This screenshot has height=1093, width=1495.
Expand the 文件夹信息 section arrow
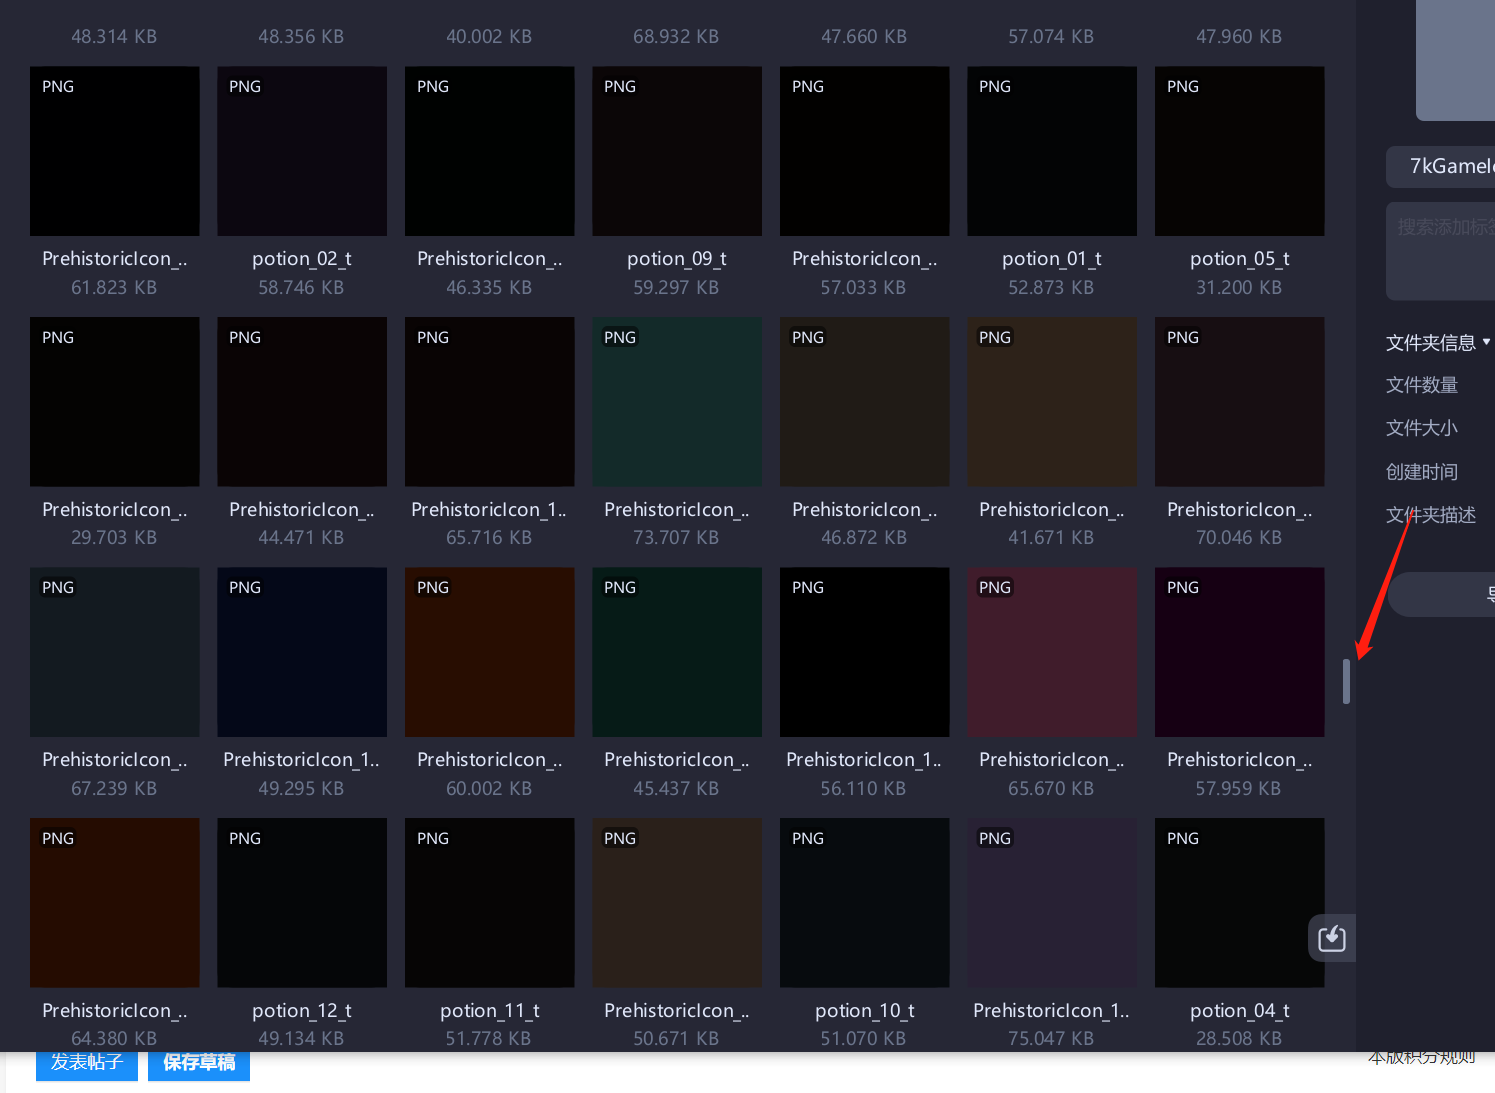1487,342
